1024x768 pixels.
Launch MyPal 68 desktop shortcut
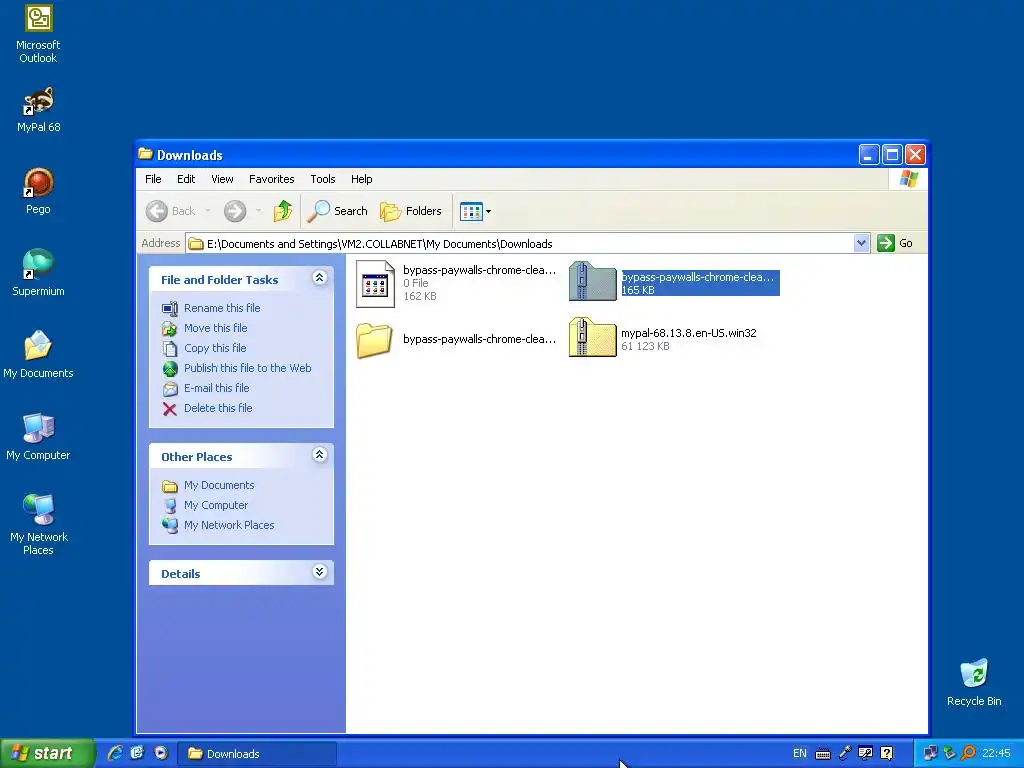(38, 110)
